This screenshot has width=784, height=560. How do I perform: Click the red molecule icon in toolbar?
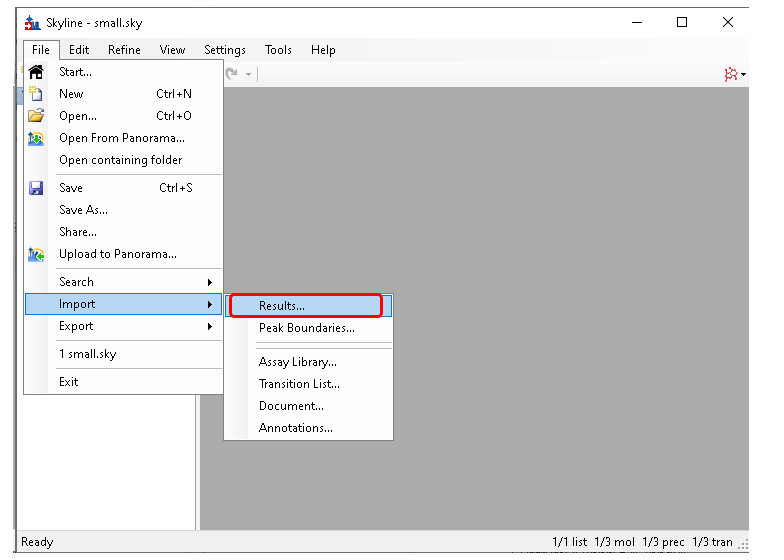coord(731,75)
